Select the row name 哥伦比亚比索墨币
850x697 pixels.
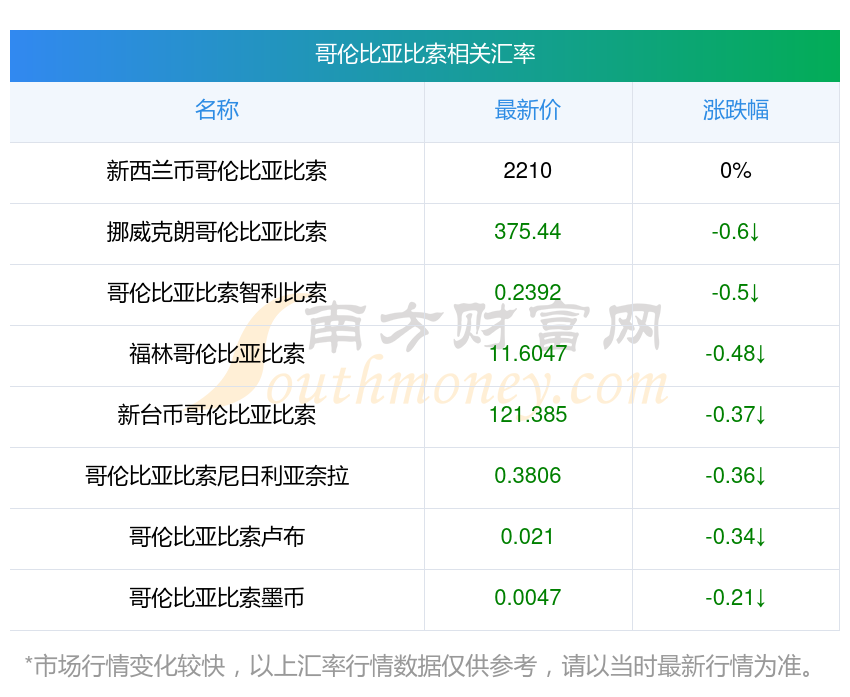217,598
